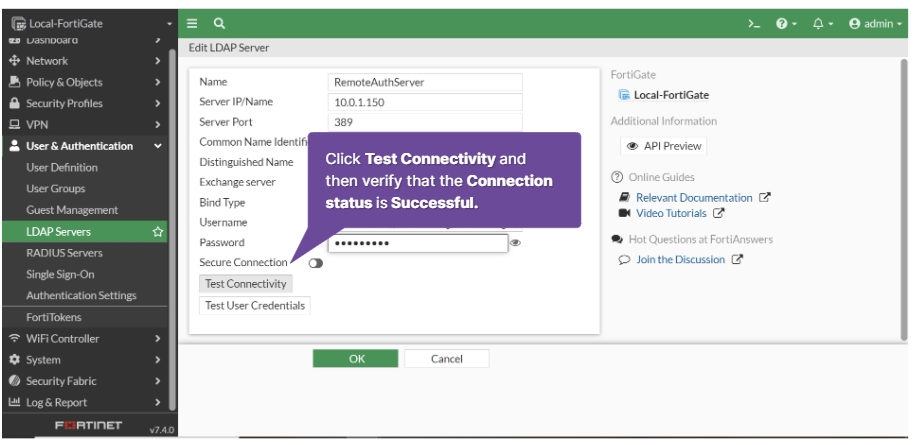Click the Join the Discussion chat icon

coord(624,260)
